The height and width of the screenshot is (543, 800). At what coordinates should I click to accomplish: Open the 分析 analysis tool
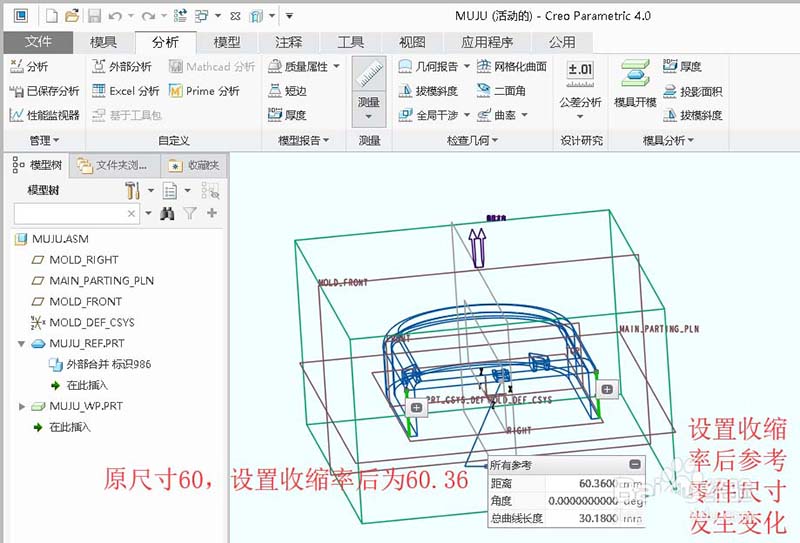[x=29, y=66]
